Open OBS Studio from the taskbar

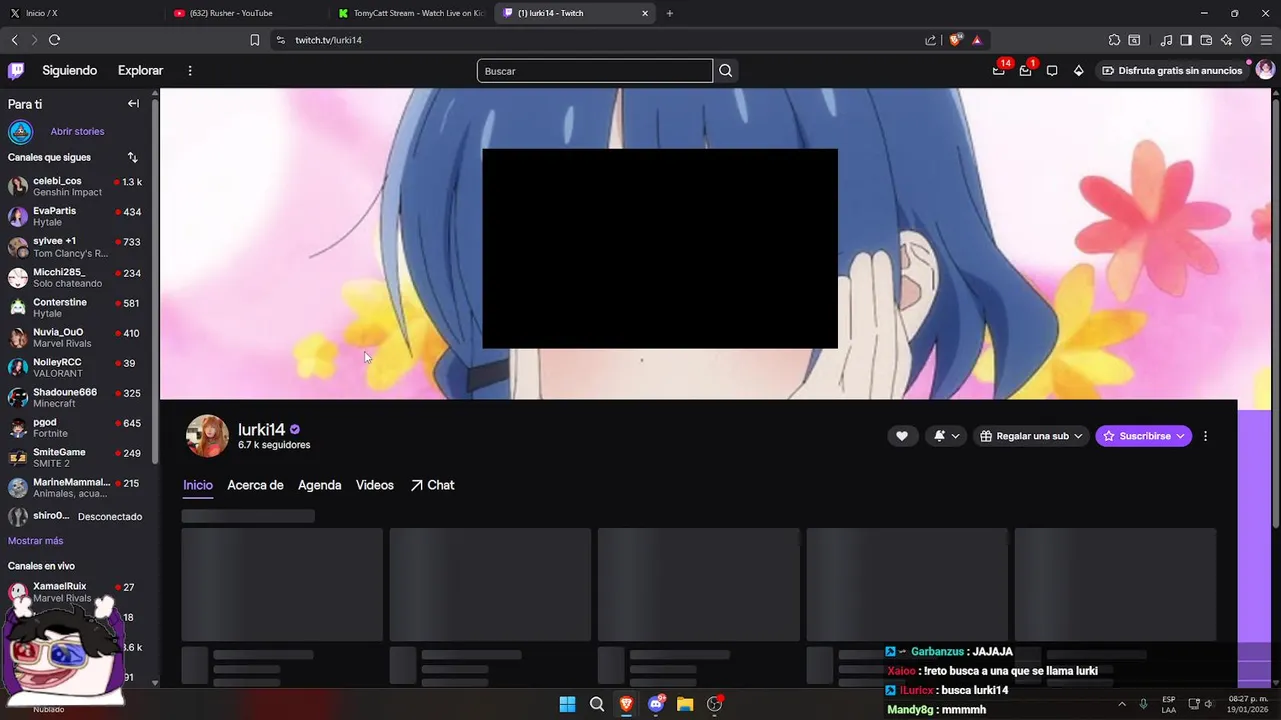tap(714, 704)
